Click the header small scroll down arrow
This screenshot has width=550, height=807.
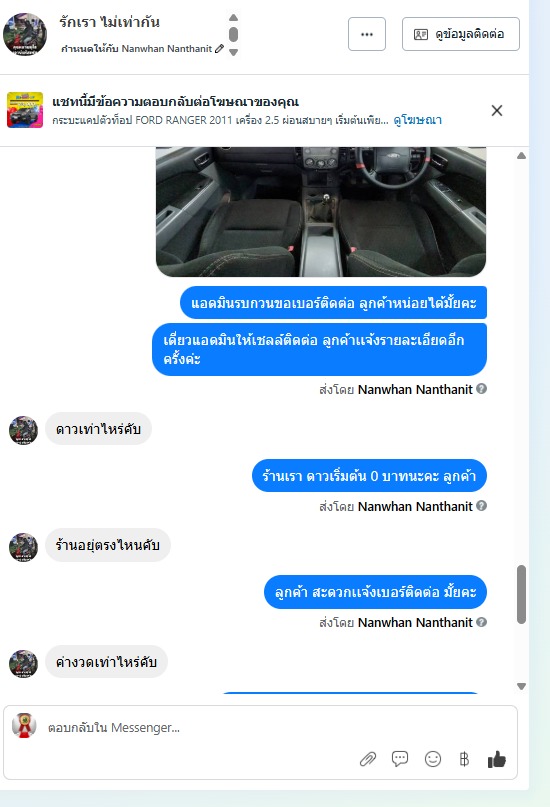[x=233, y=52]
